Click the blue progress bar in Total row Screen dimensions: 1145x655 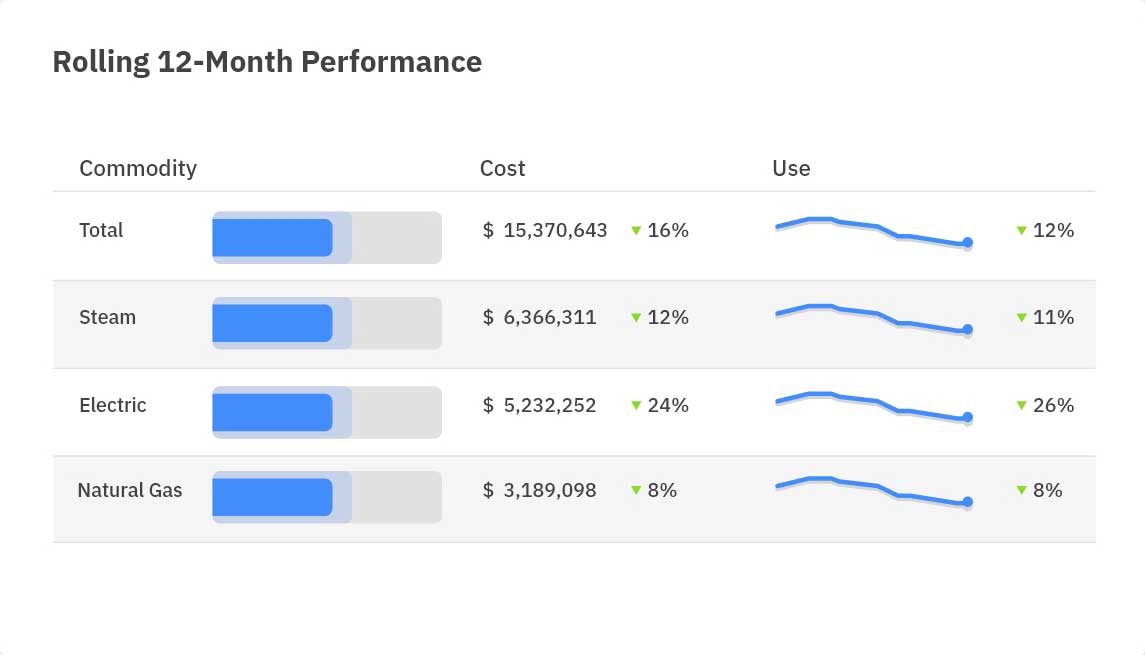(272, 238)
